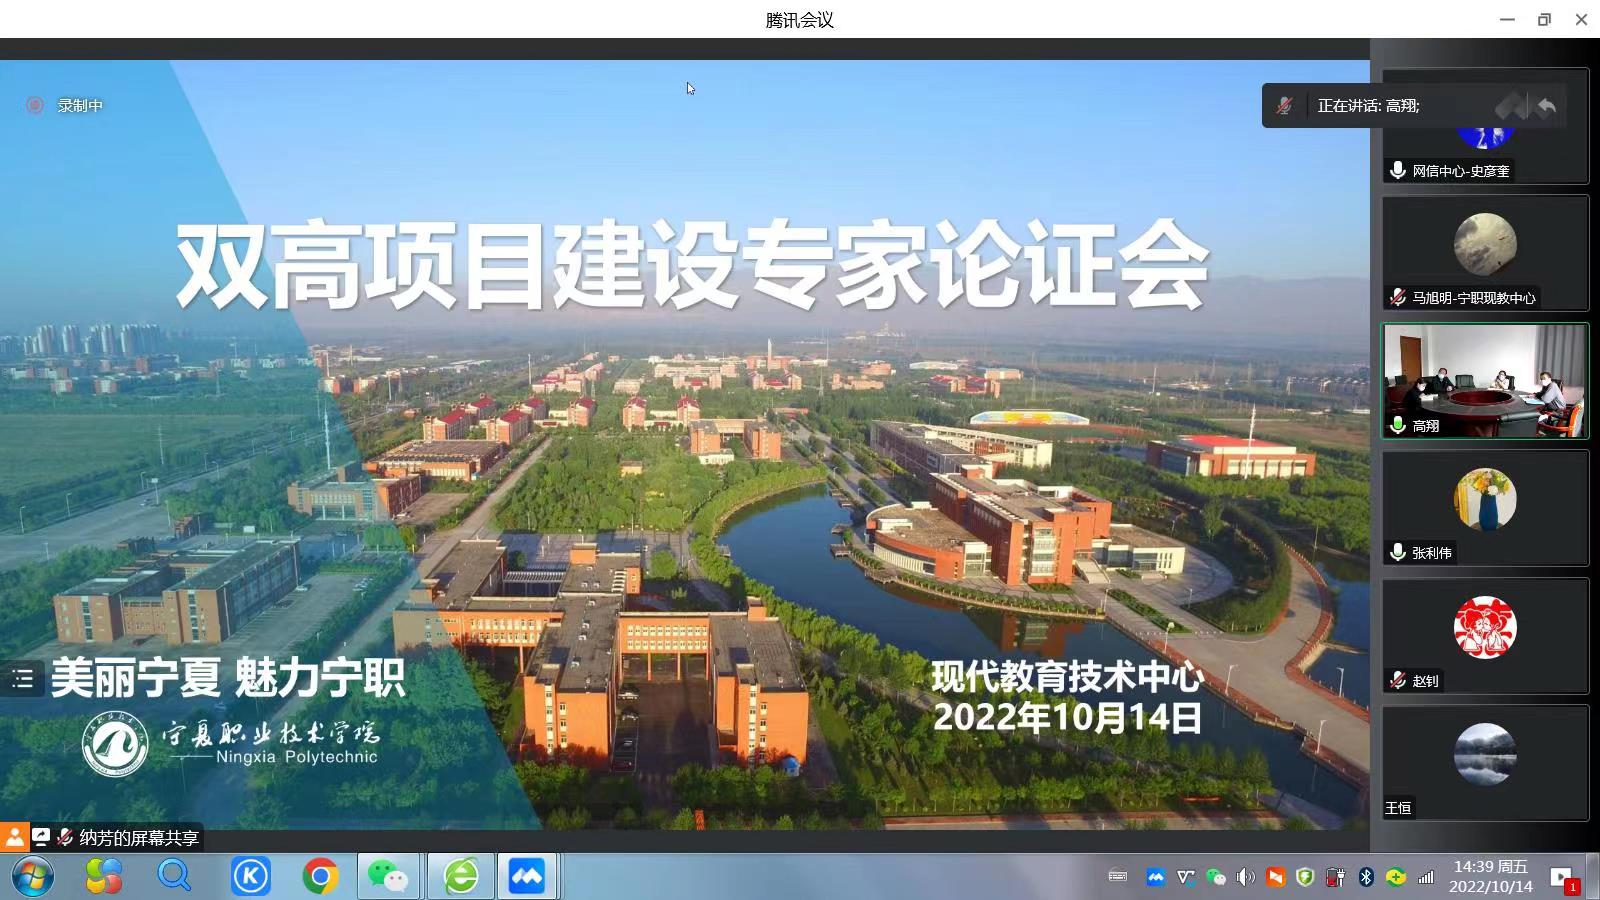The height and width of the screenshot is (900, 1600).
Task: Click the Bluetooth icon in system tray
Action: pyautogui.click(x=1366, y=877)
